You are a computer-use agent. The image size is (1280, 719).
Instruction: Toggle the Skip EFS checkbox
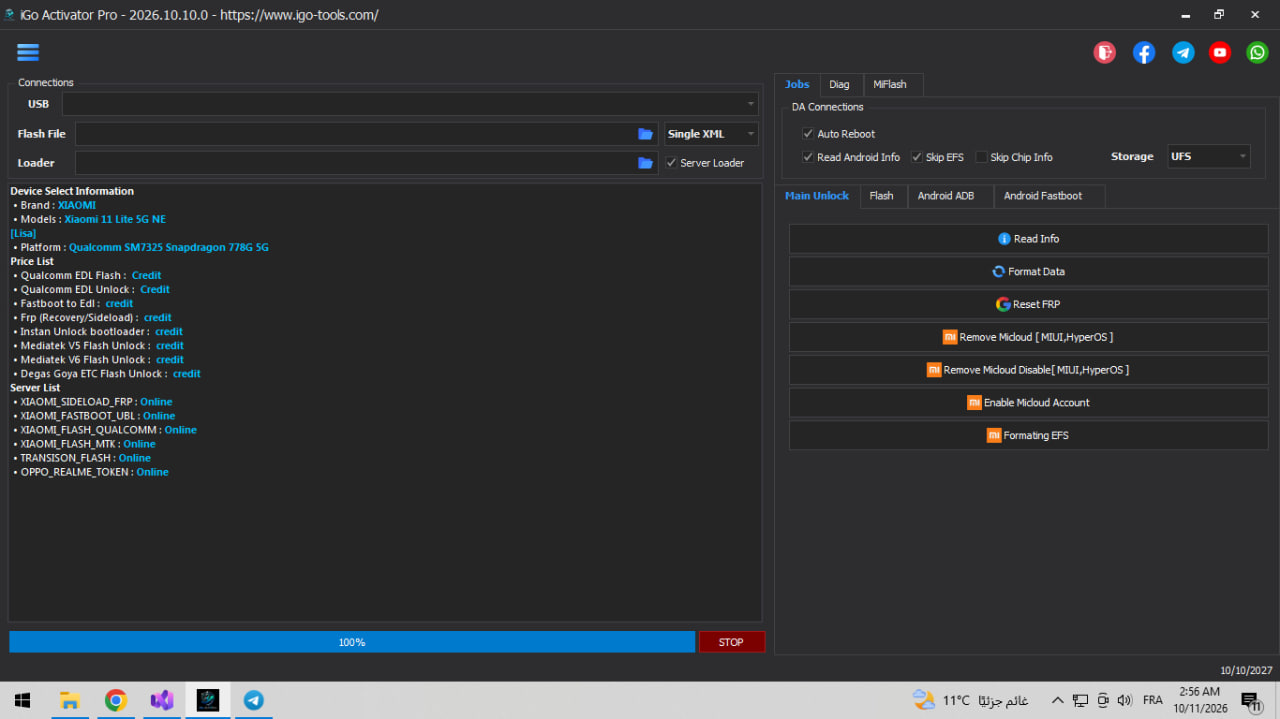917,157
